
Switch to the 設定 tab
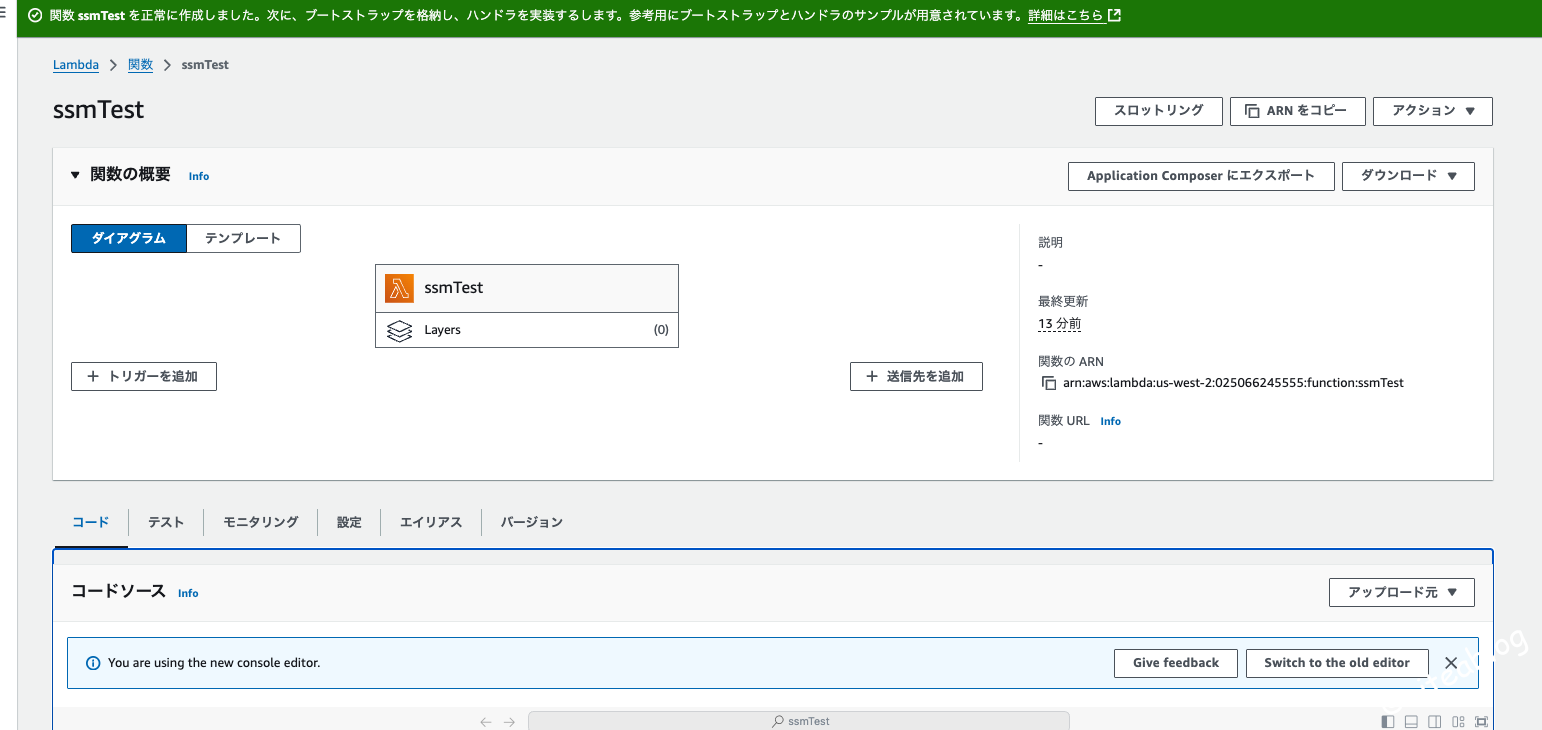tap(349, 522)
